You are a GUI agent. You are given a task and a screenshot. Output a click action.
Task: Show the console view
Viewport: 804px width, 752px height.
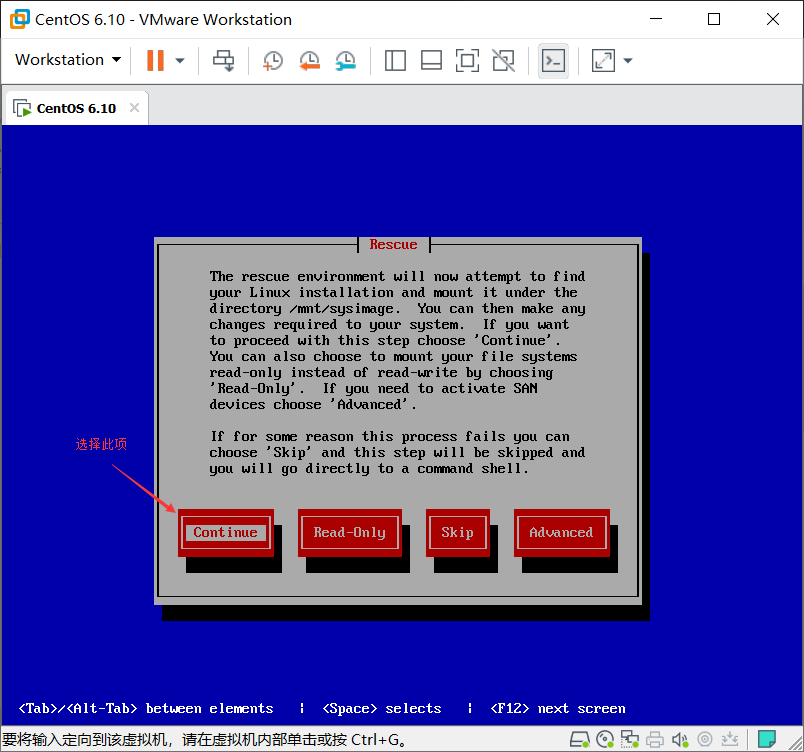click(553, 61)
